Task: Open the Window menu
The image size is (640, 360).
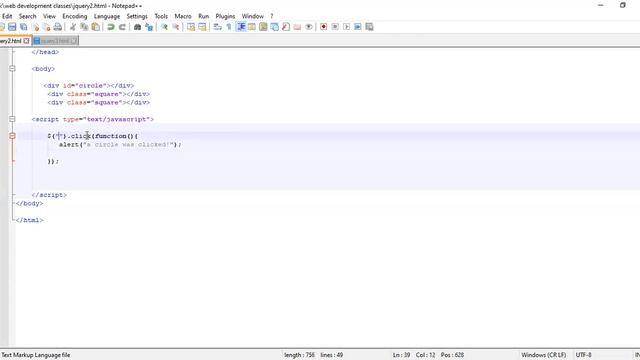Action: 253,16
